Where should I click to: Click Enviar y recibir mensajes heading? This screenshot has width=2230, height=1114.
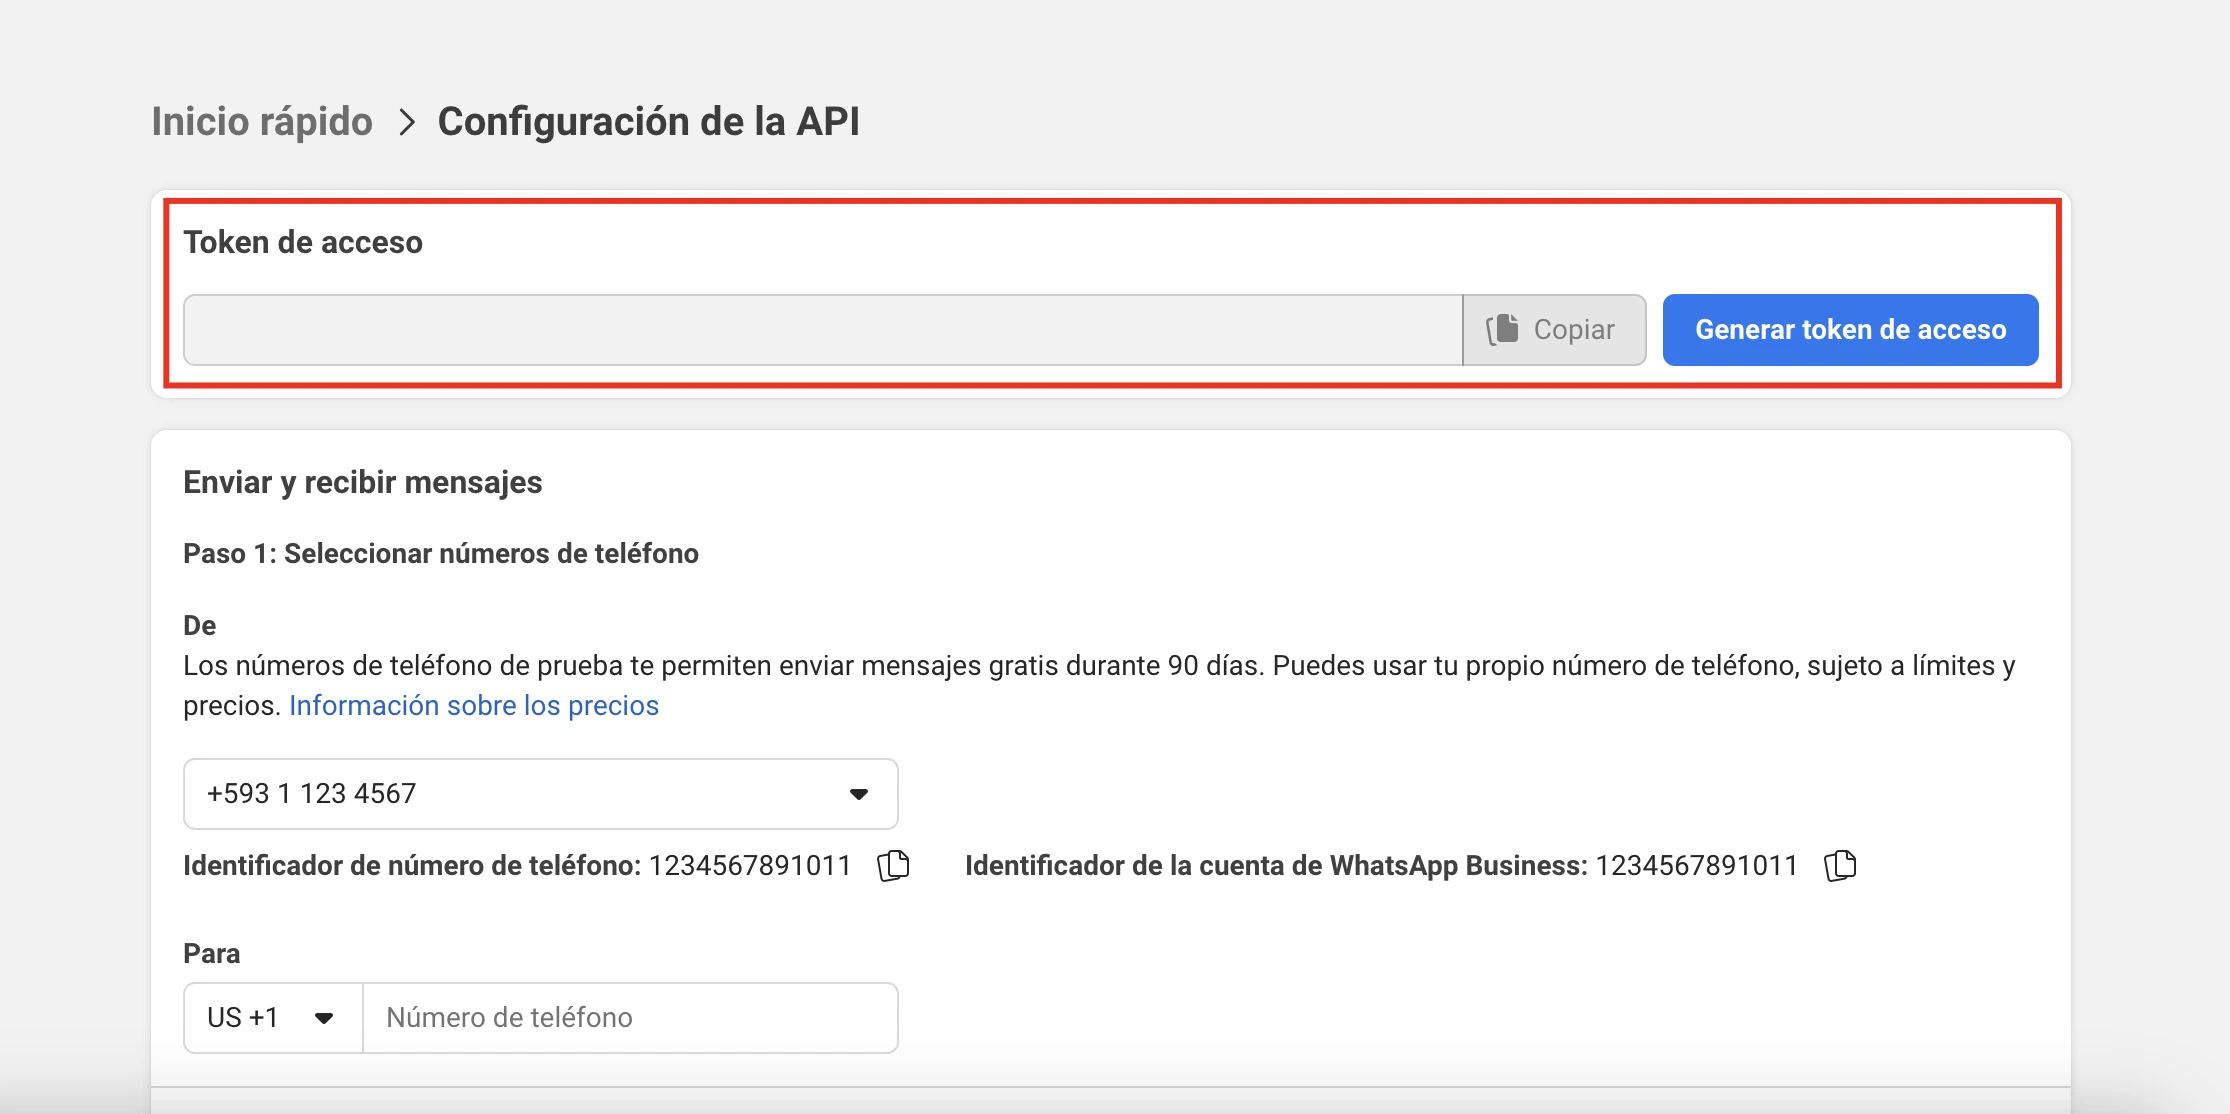click(362, 483)
